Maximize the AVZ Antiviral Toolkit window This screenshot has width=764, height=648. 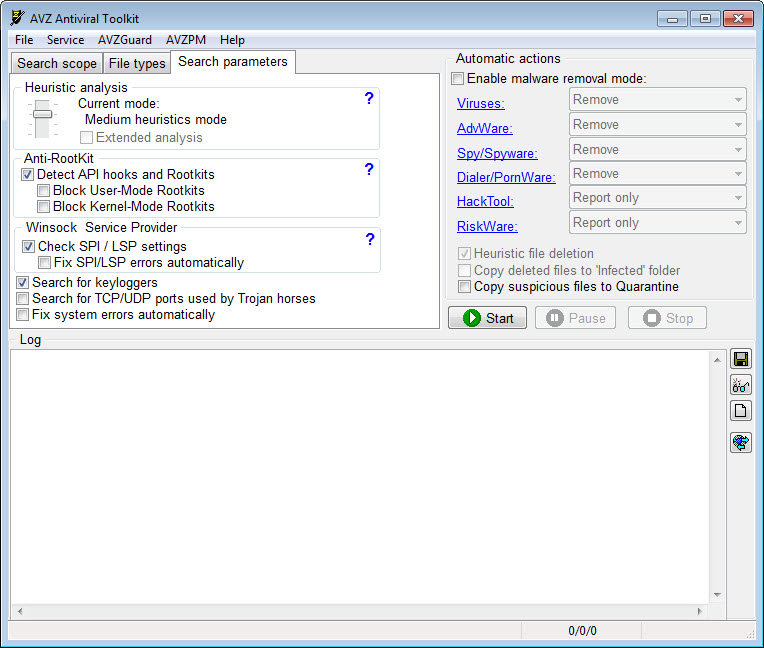705,19
